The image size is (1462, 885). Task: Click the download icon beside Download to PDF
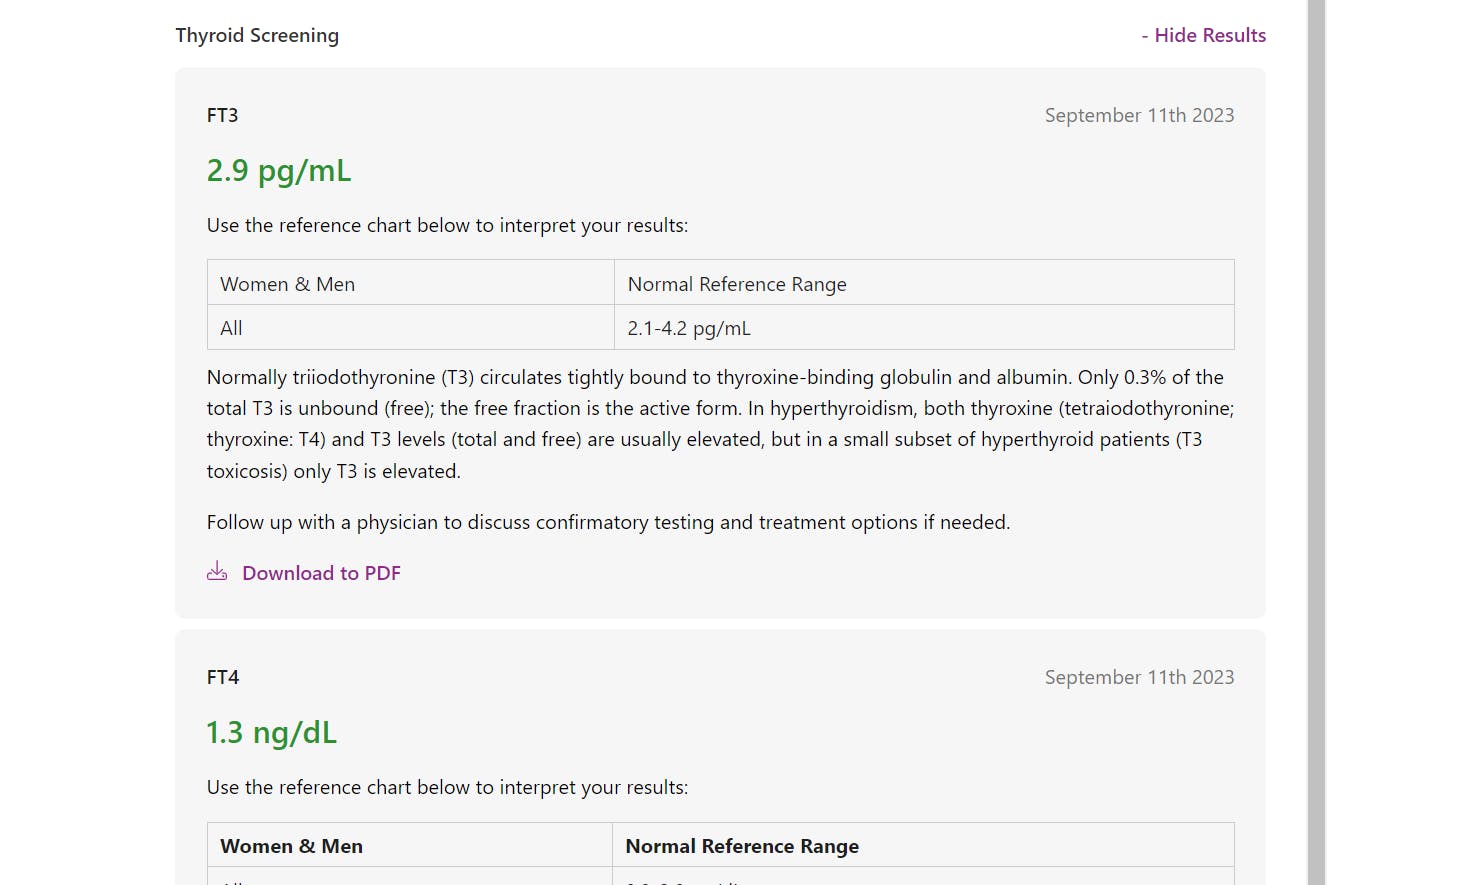coord(217,570)
